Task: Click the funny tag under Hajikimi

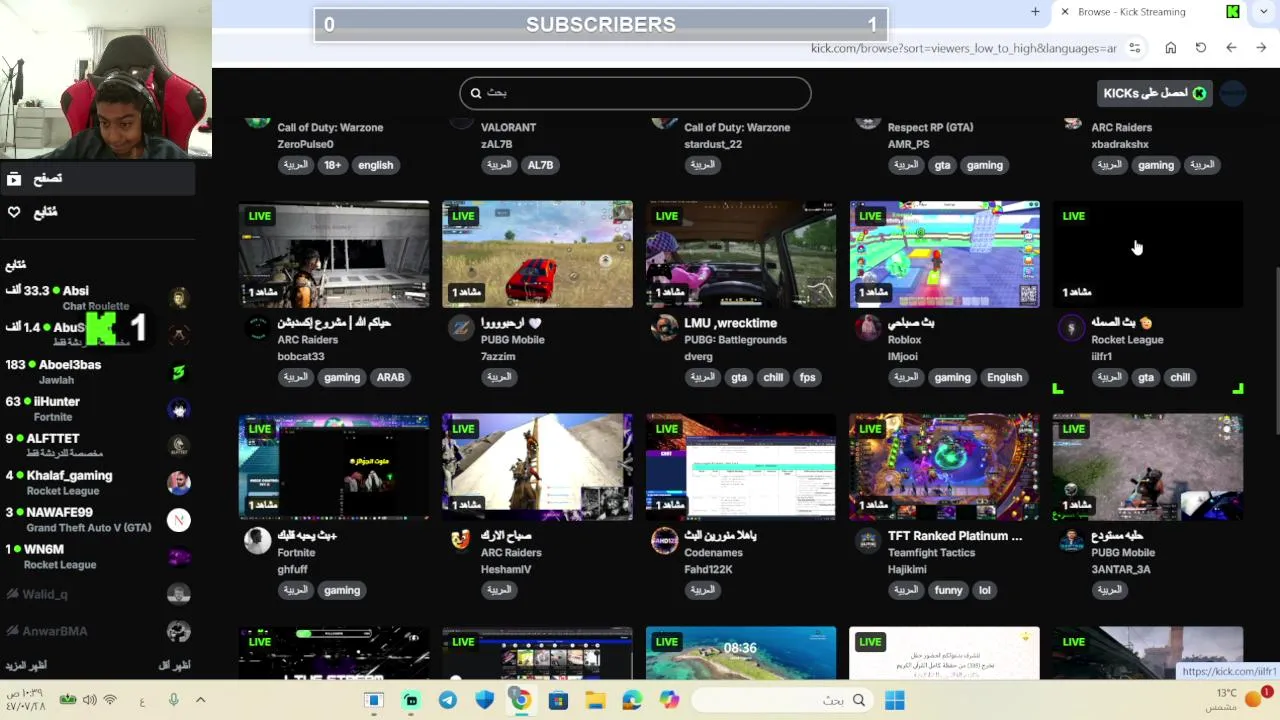Action: [948, 590]
